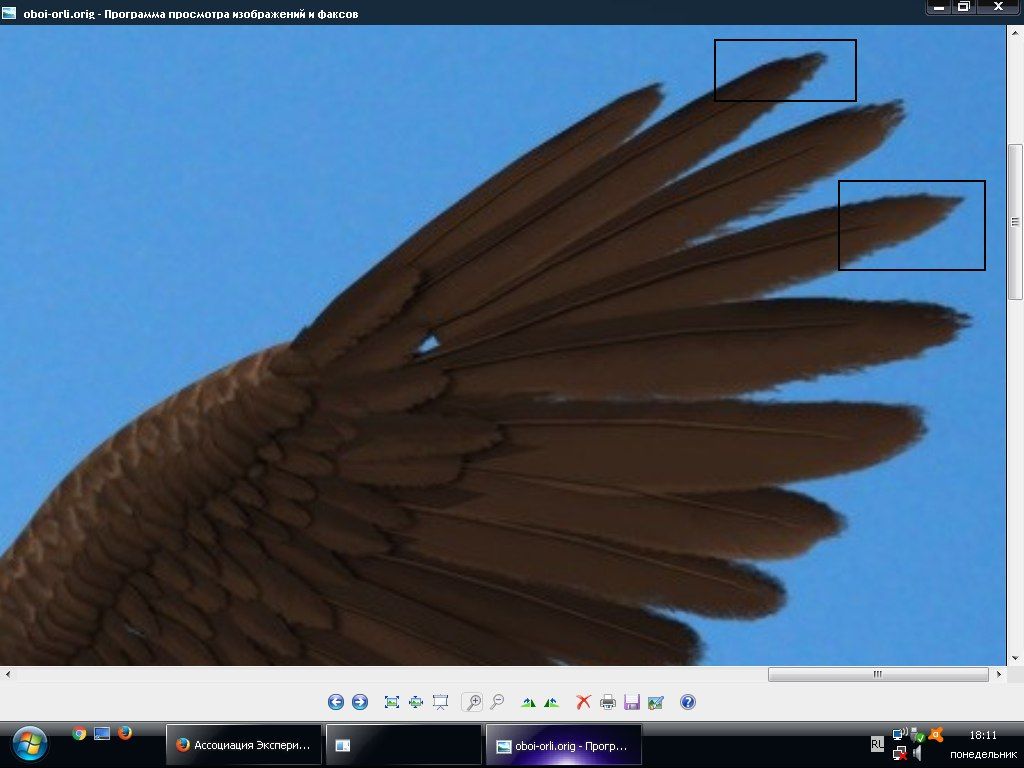Delete the current image with red X

[584, 702]
